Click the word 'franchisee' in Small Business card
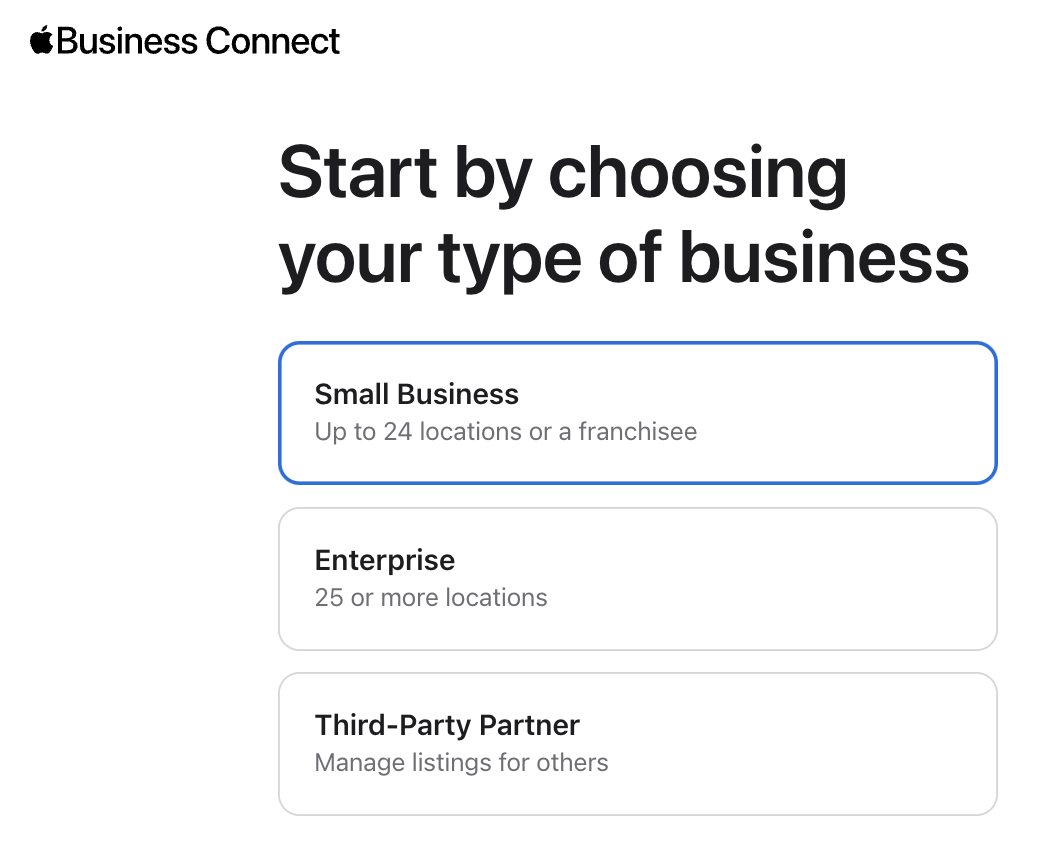1058x864 pixels. click(x=638, y=432)
